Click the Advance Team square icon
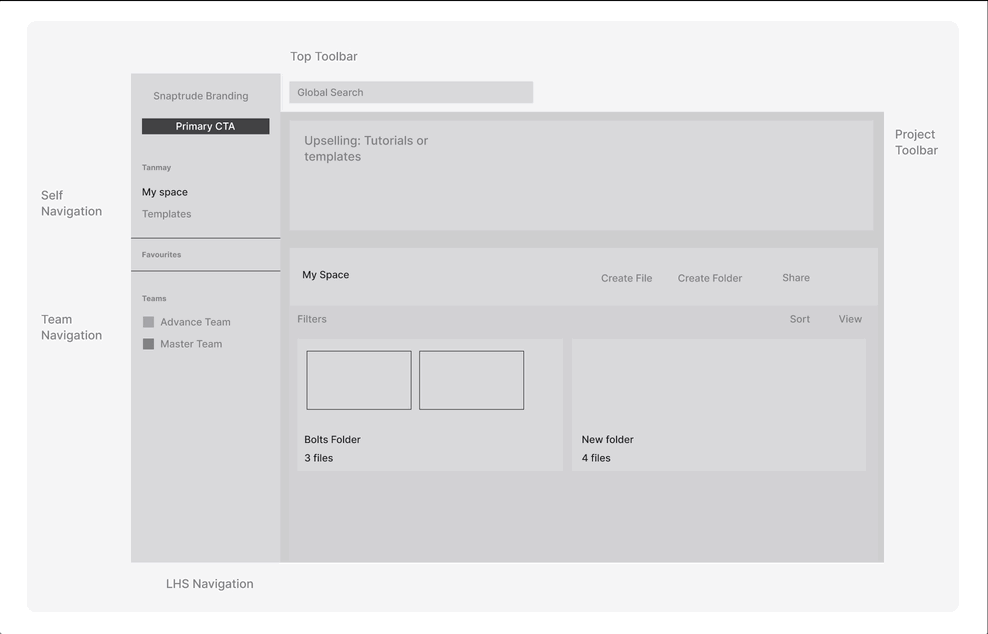Viewport: 988px width, 634px height. (149, 322)
